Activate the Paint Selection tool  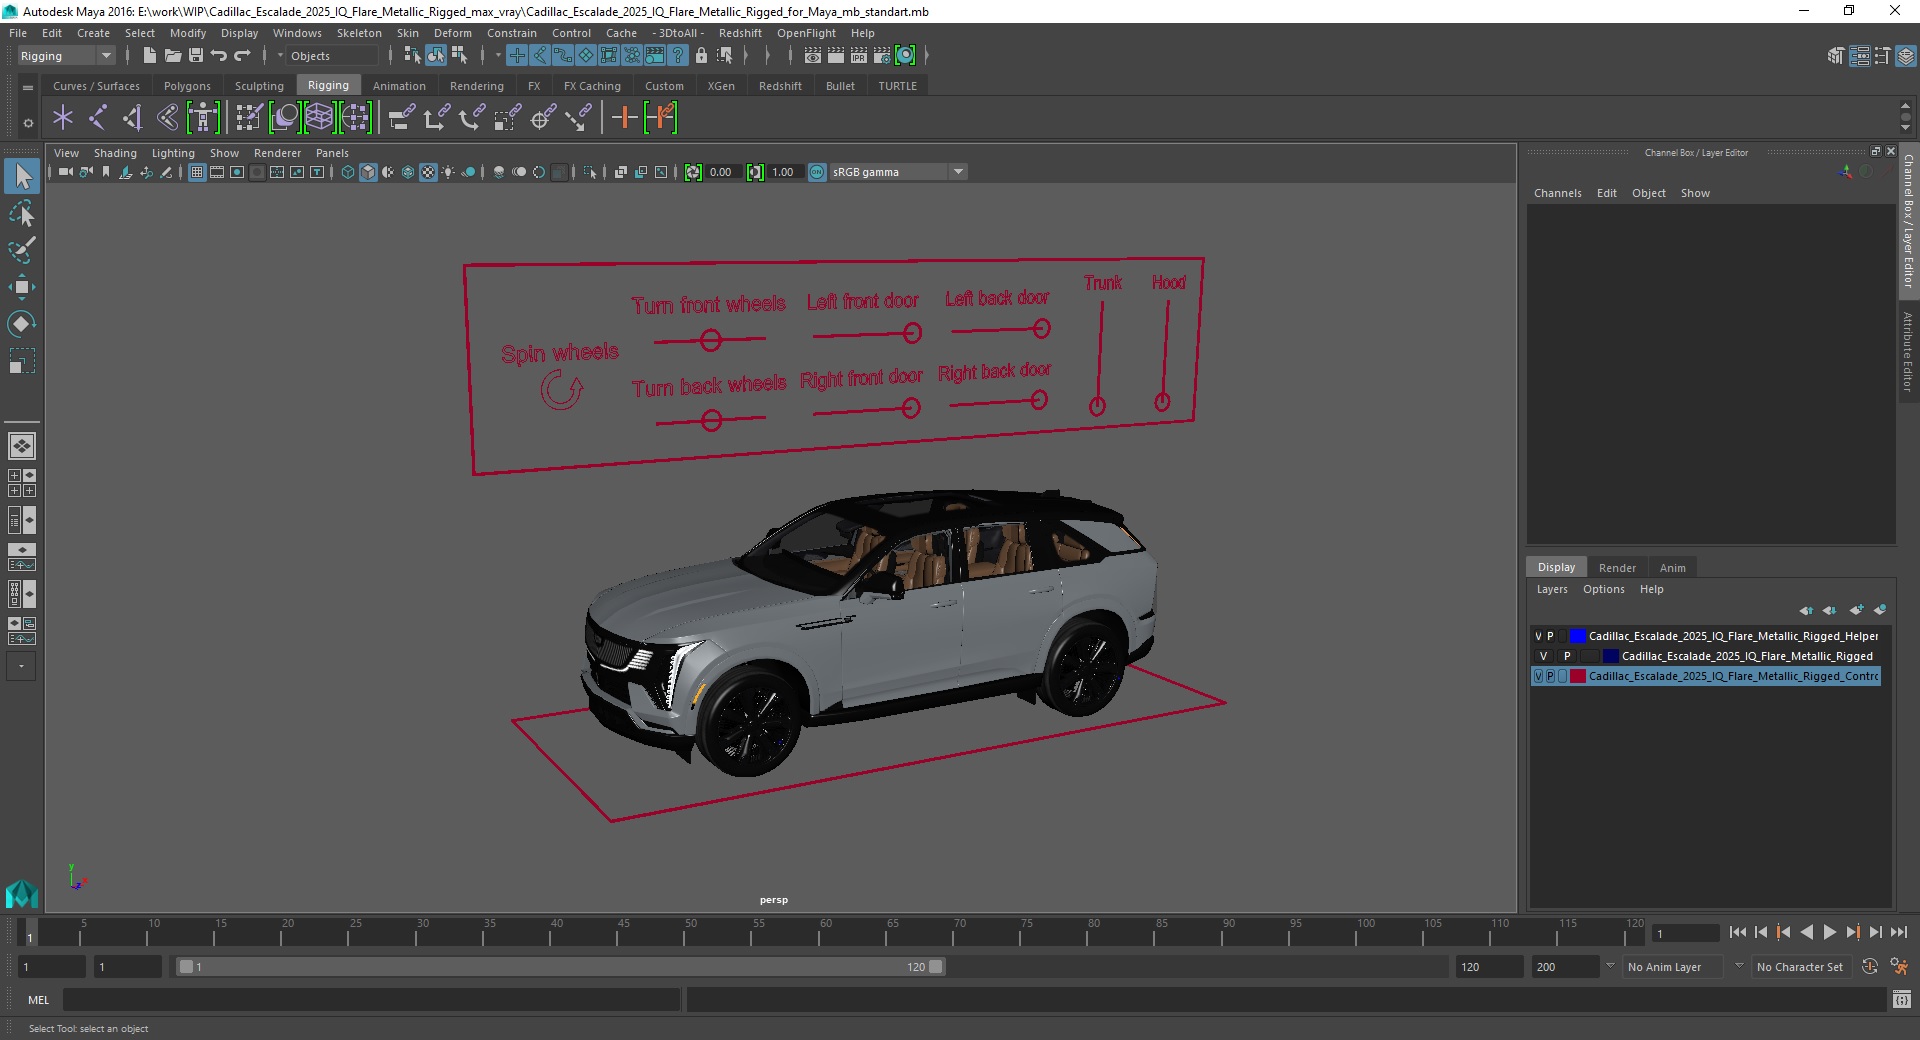[22, 250]
